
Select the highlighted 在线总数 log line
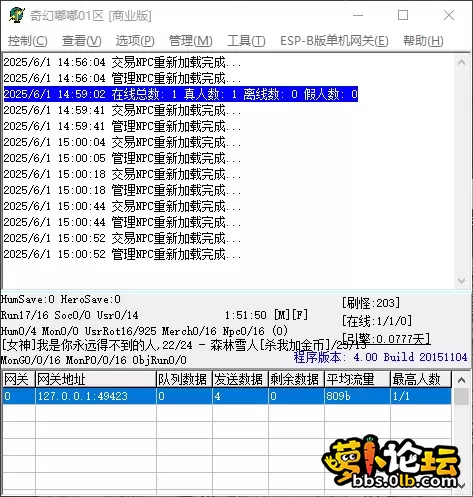click(181, 94)
